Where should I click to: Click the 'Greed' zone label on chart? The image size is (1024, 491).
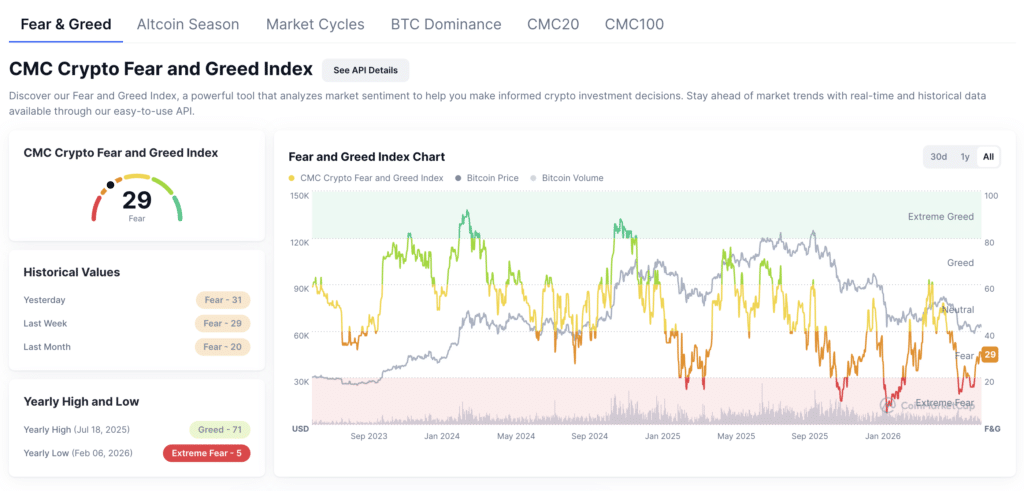pos(961,262)
